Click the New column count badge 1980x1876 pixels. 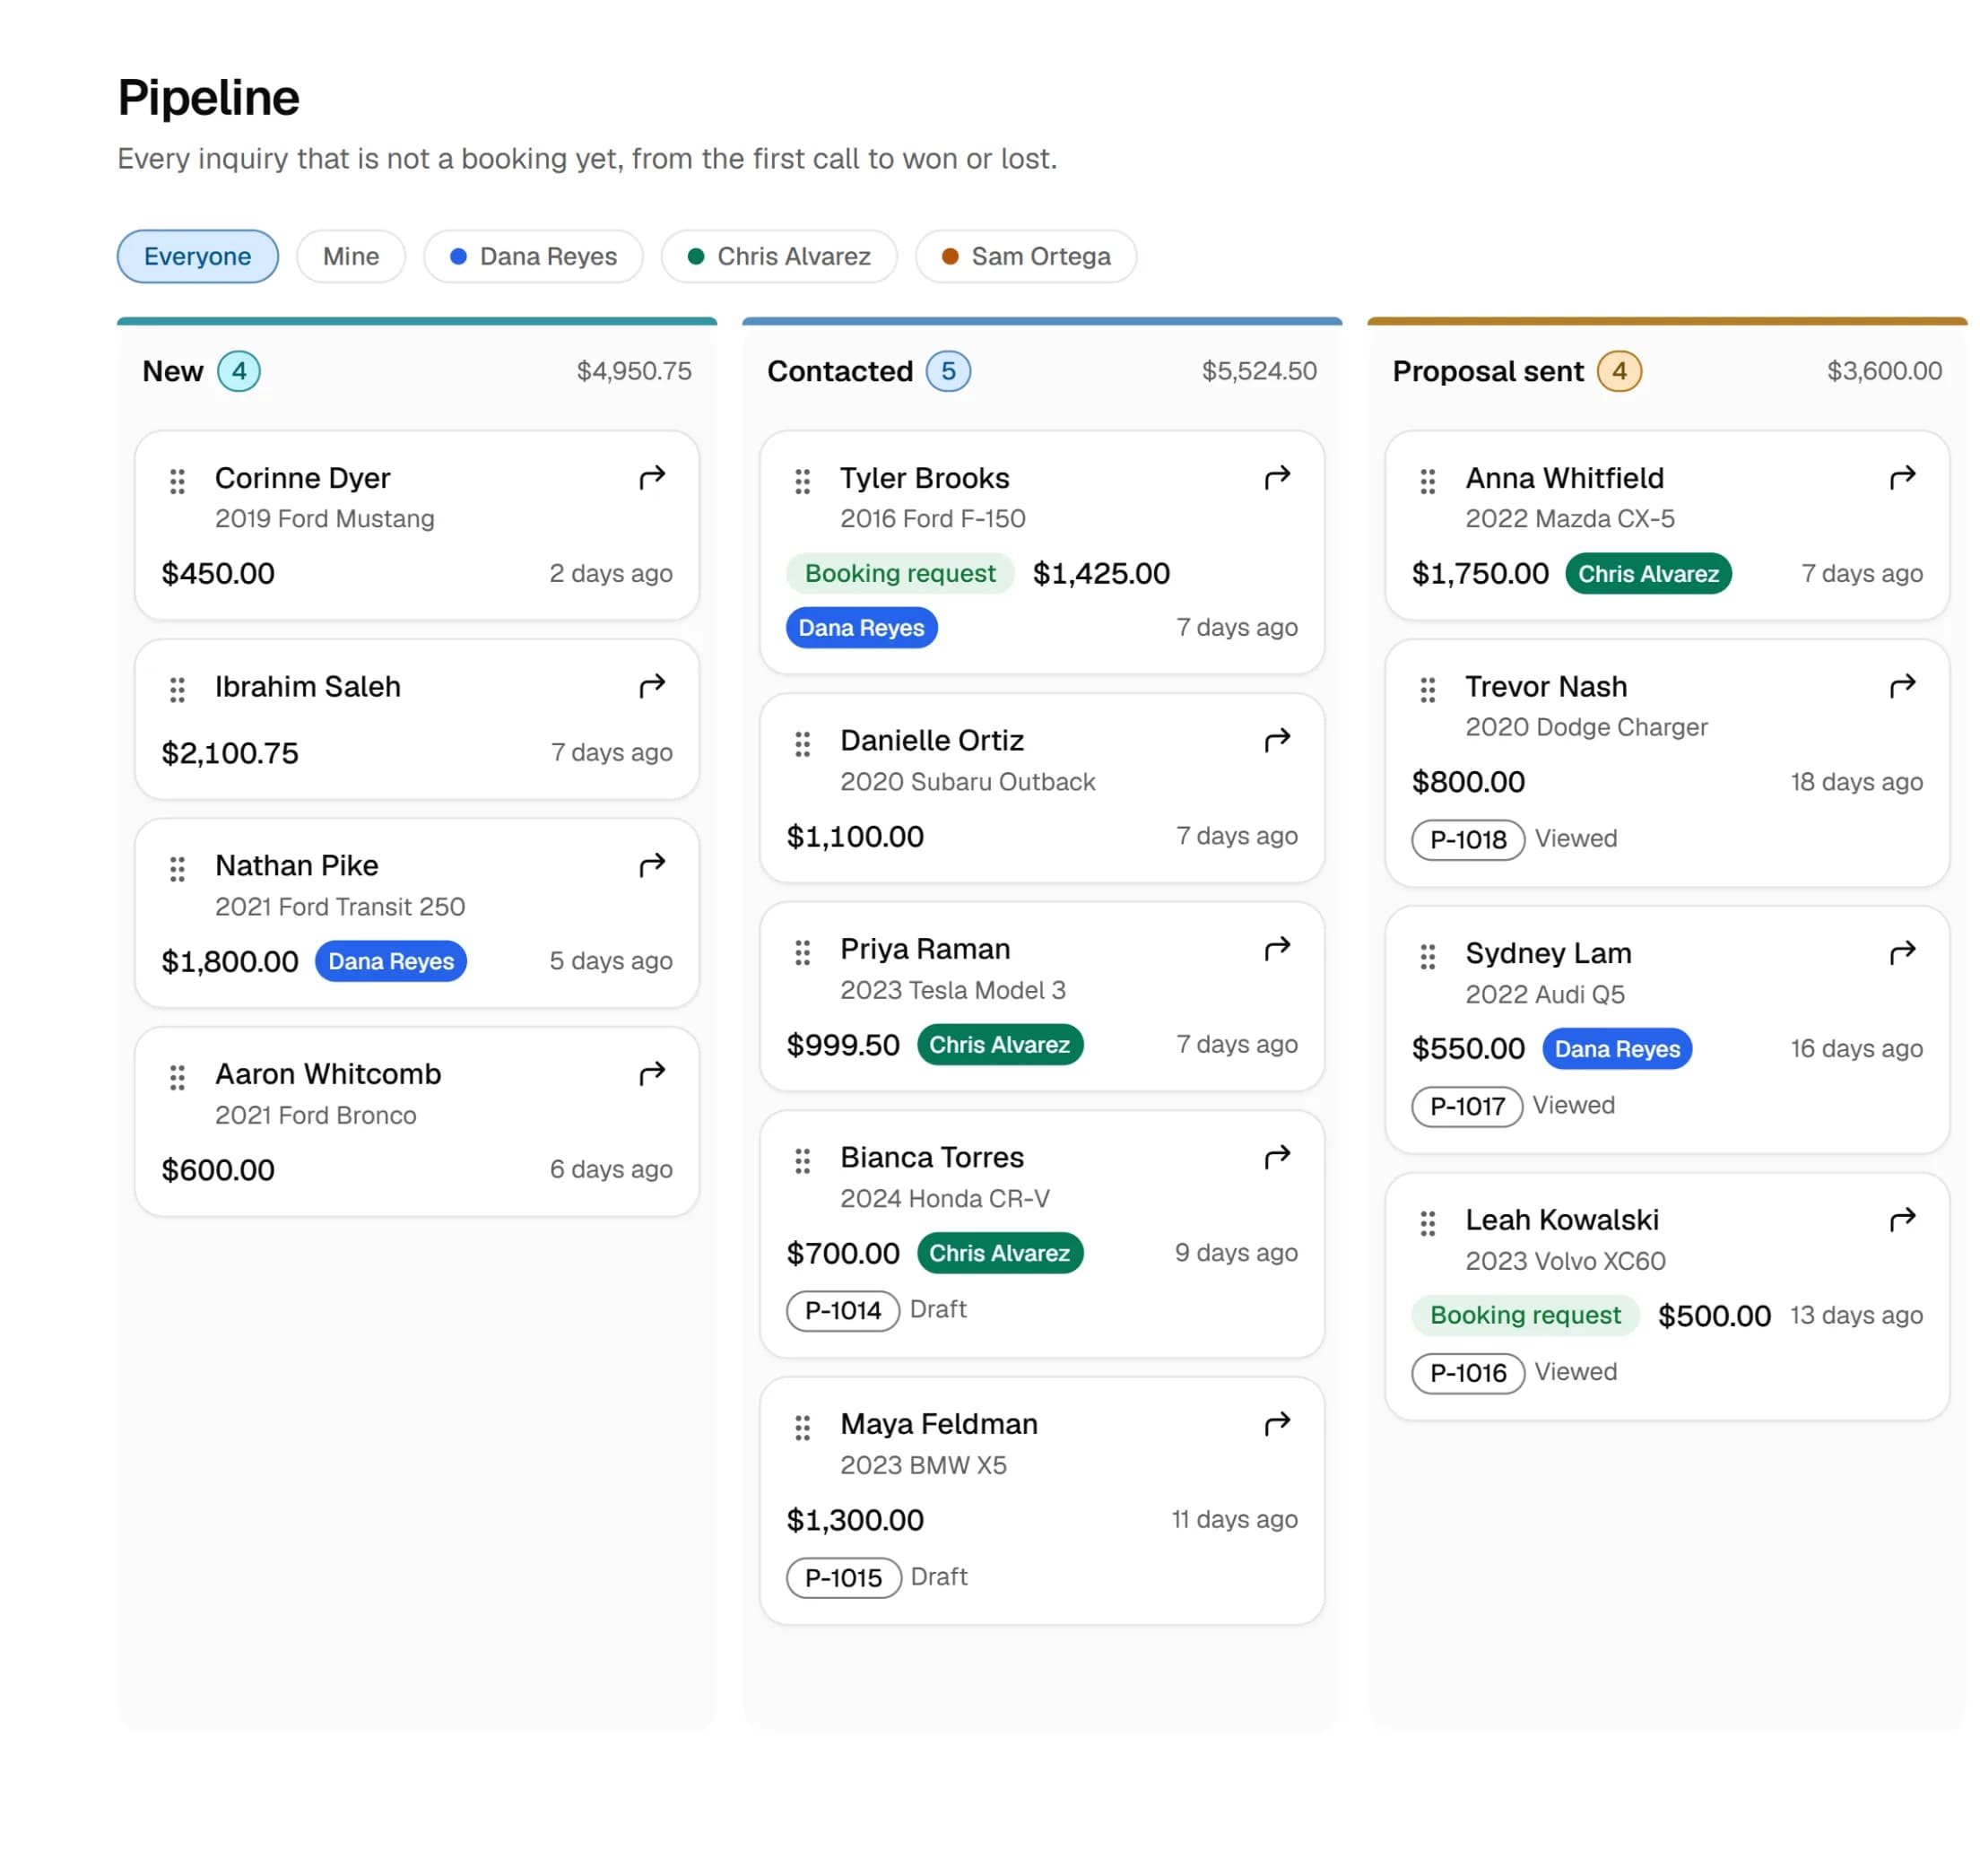pos(240,373)
